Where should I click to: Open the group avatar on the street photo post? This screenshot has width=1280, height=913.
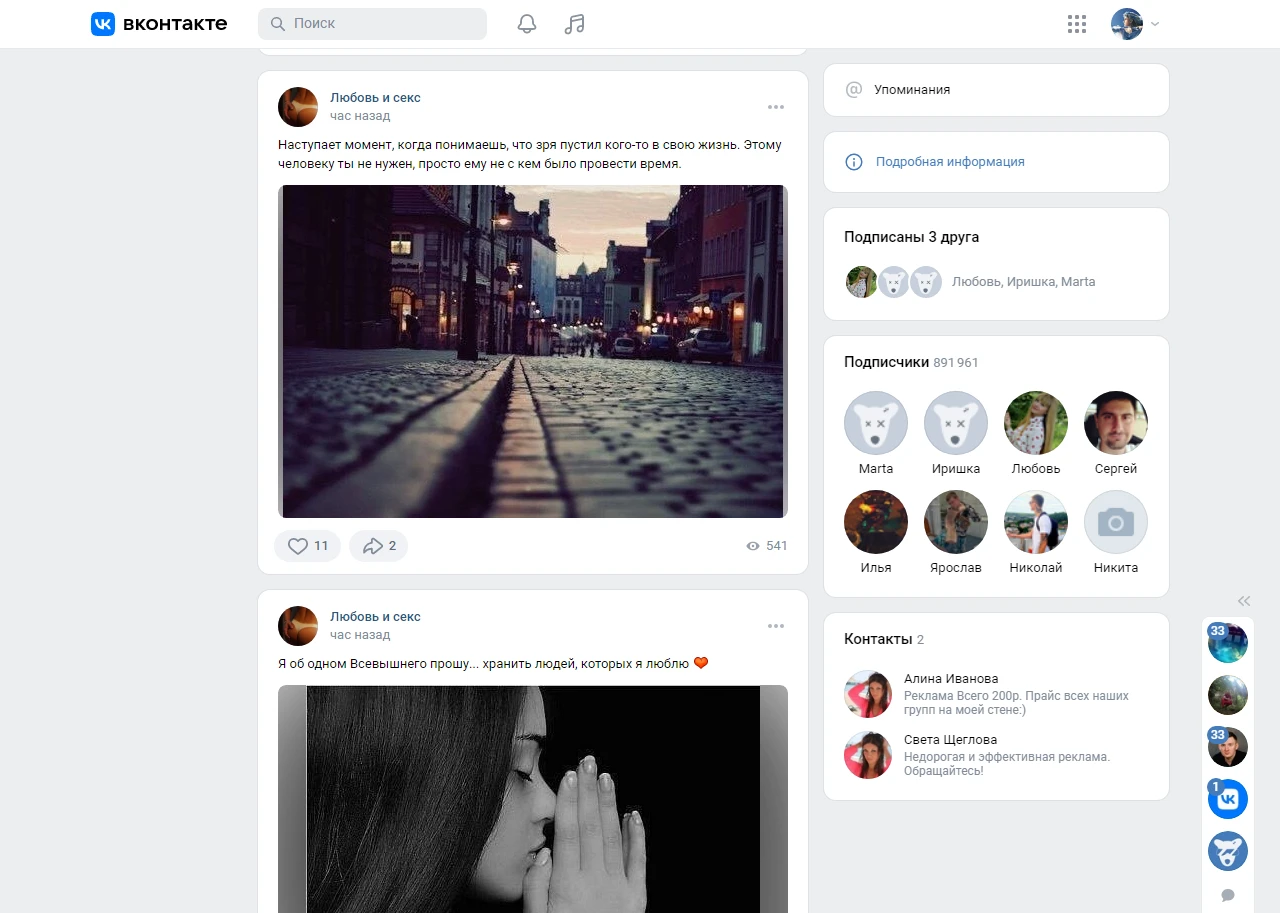tap(298, 107)
